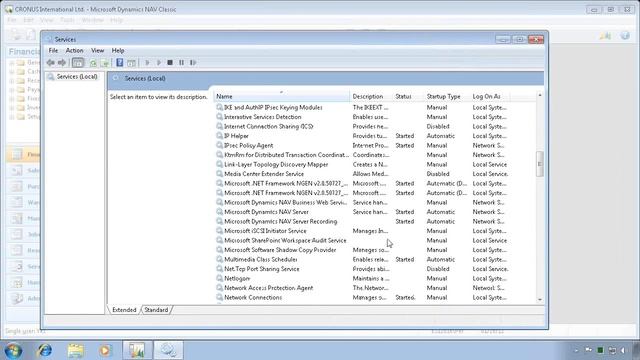Toggle the Show/Hide Action Pane icon

[x=131, y=63]
